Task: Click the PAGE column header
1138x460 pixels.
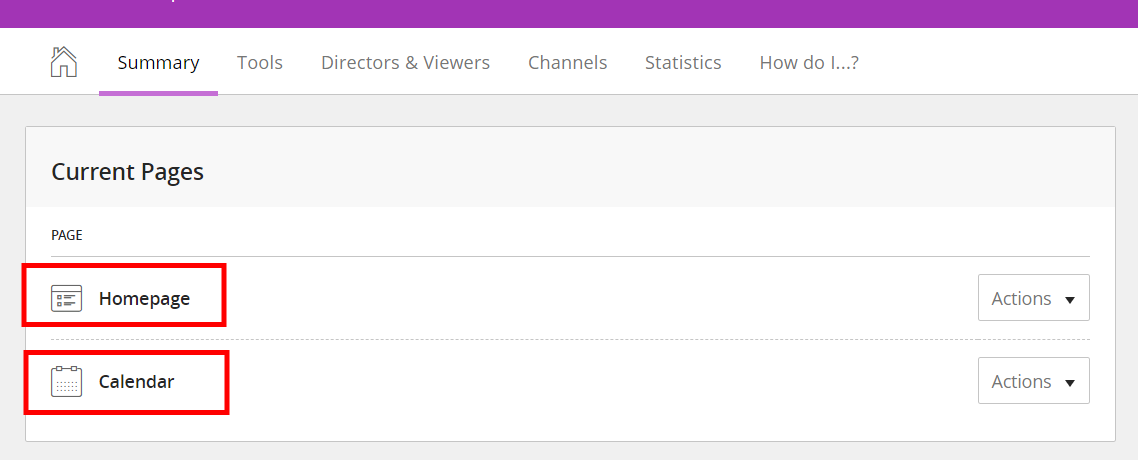Action: click(67, 235)
